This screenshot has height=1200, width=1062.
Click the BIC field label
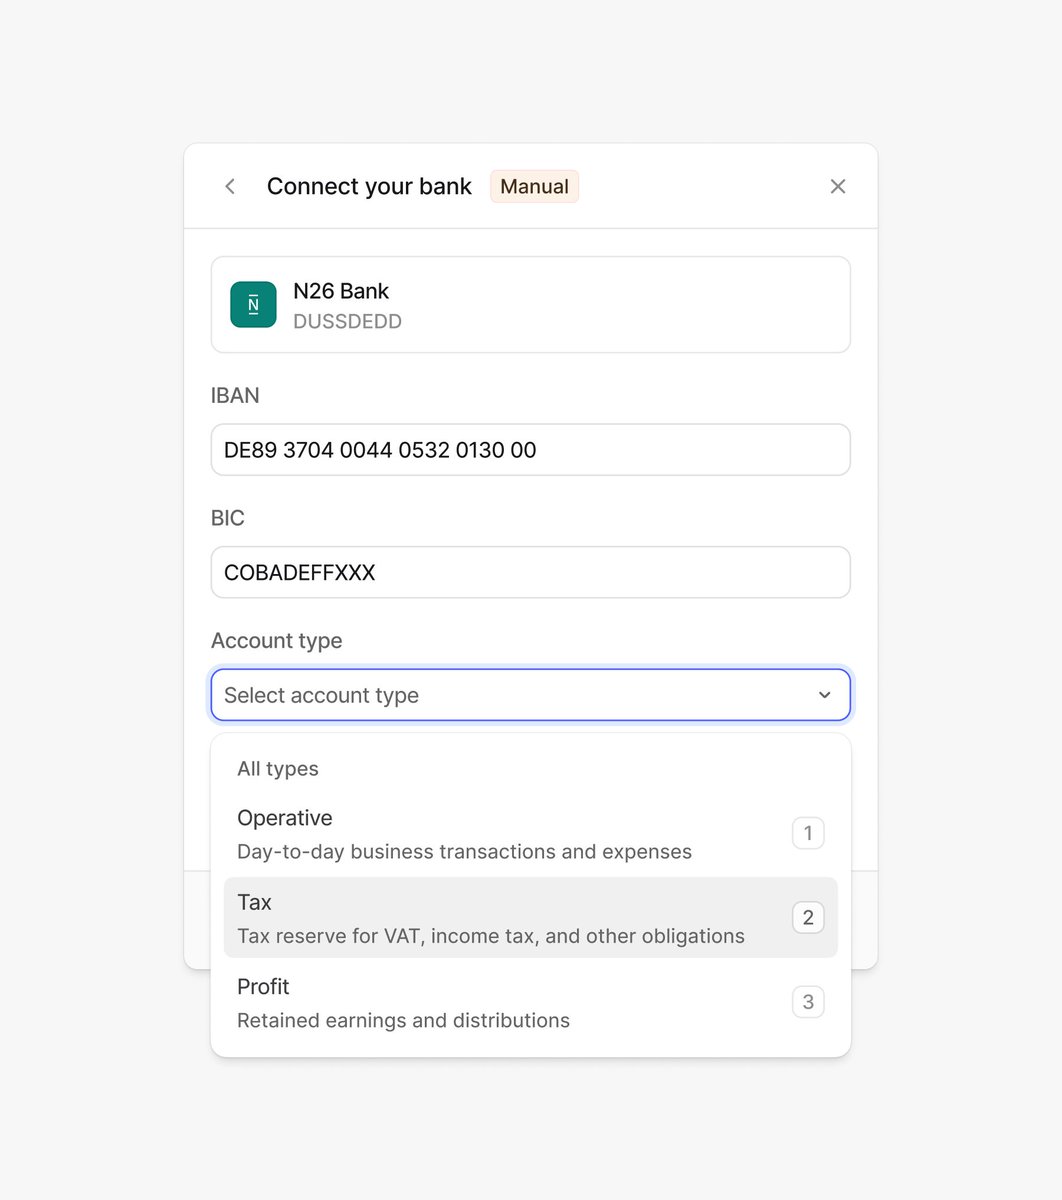point(228,518)
